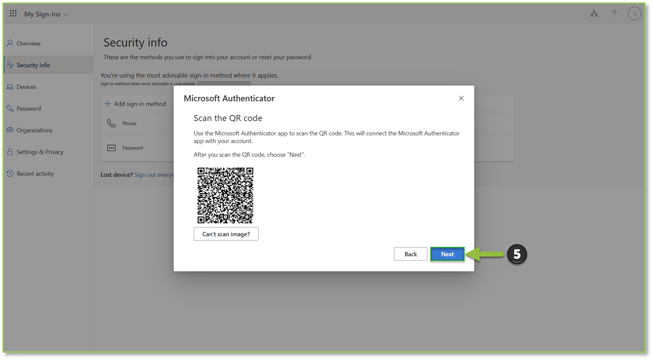Click the Back button in the dialog
The height and width of the screenshot is (360, 653).
pyautogui.click(x=411, y=254)
